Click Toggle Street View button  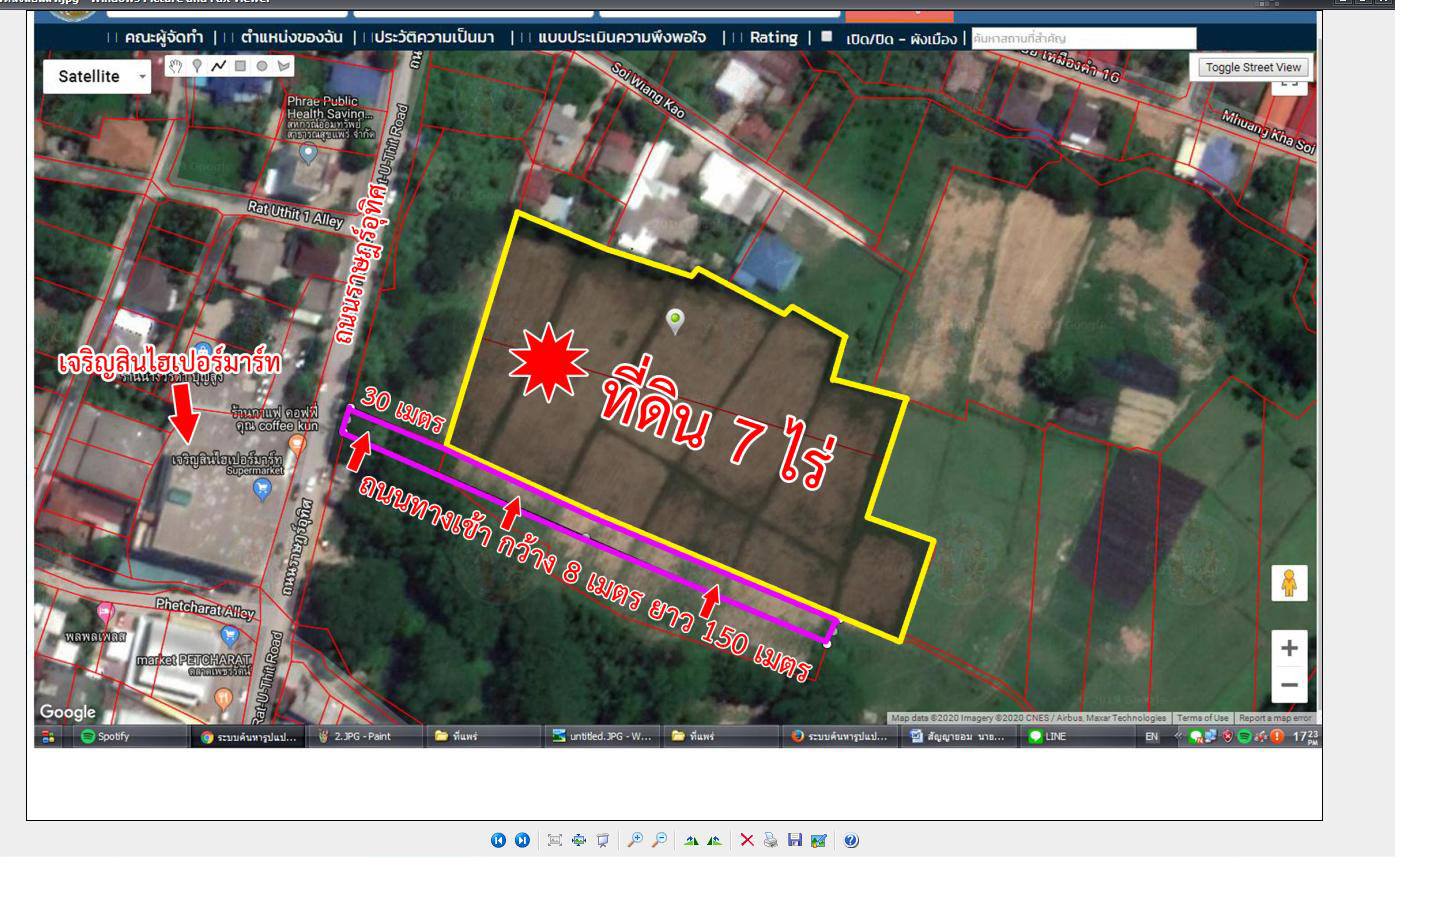(x=1253, y=67)
